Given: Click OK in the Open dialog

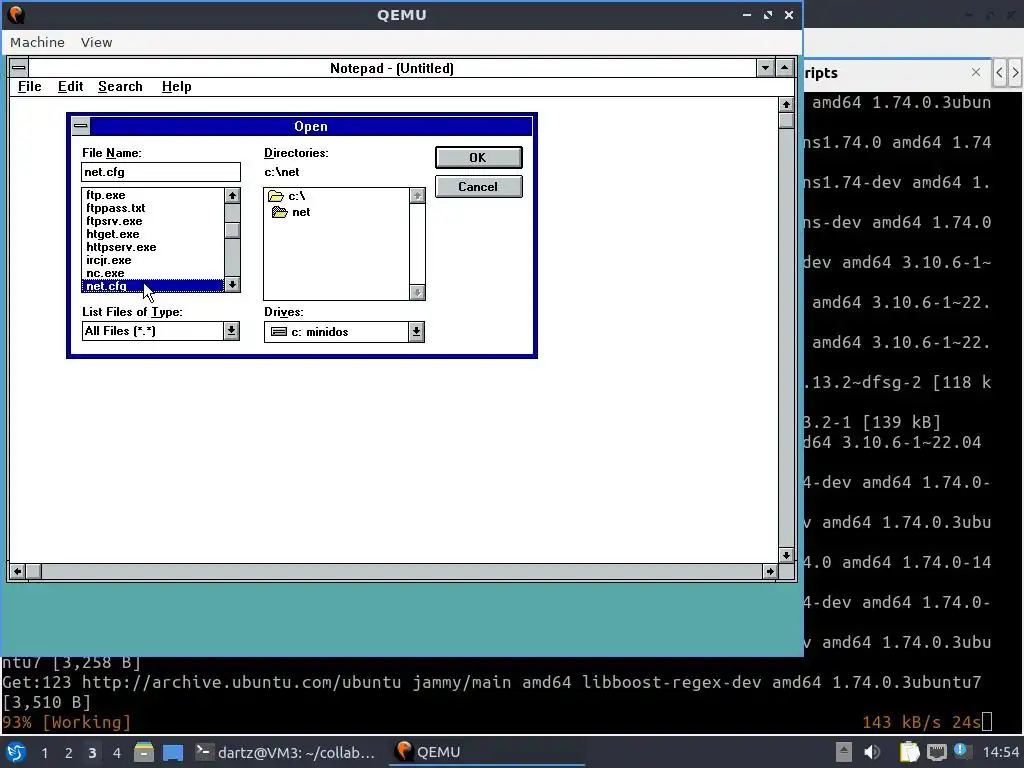Looking at the screenshot, I should [478, 157].
